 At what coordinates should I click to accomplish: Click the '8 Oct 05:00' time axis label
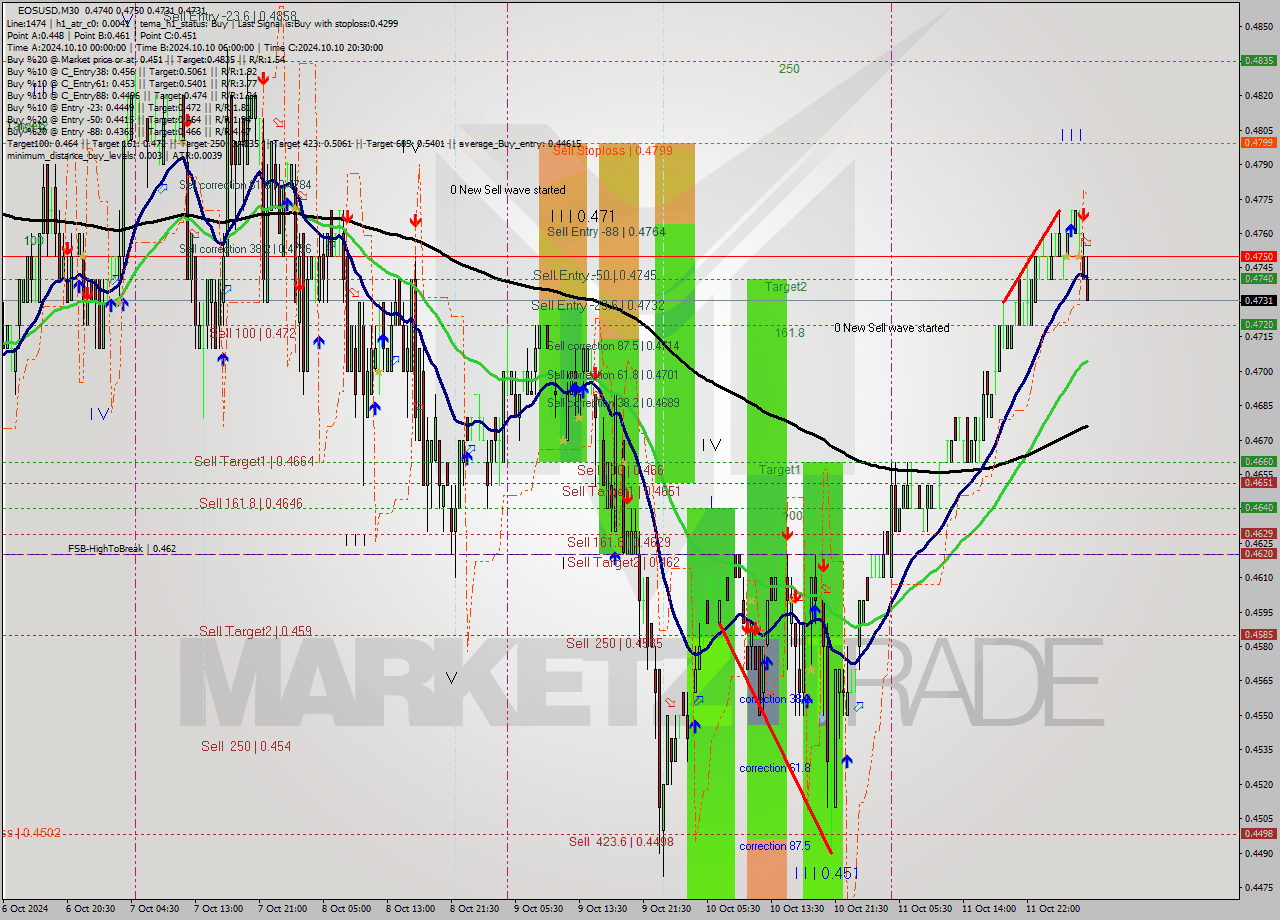pos(347,909)
